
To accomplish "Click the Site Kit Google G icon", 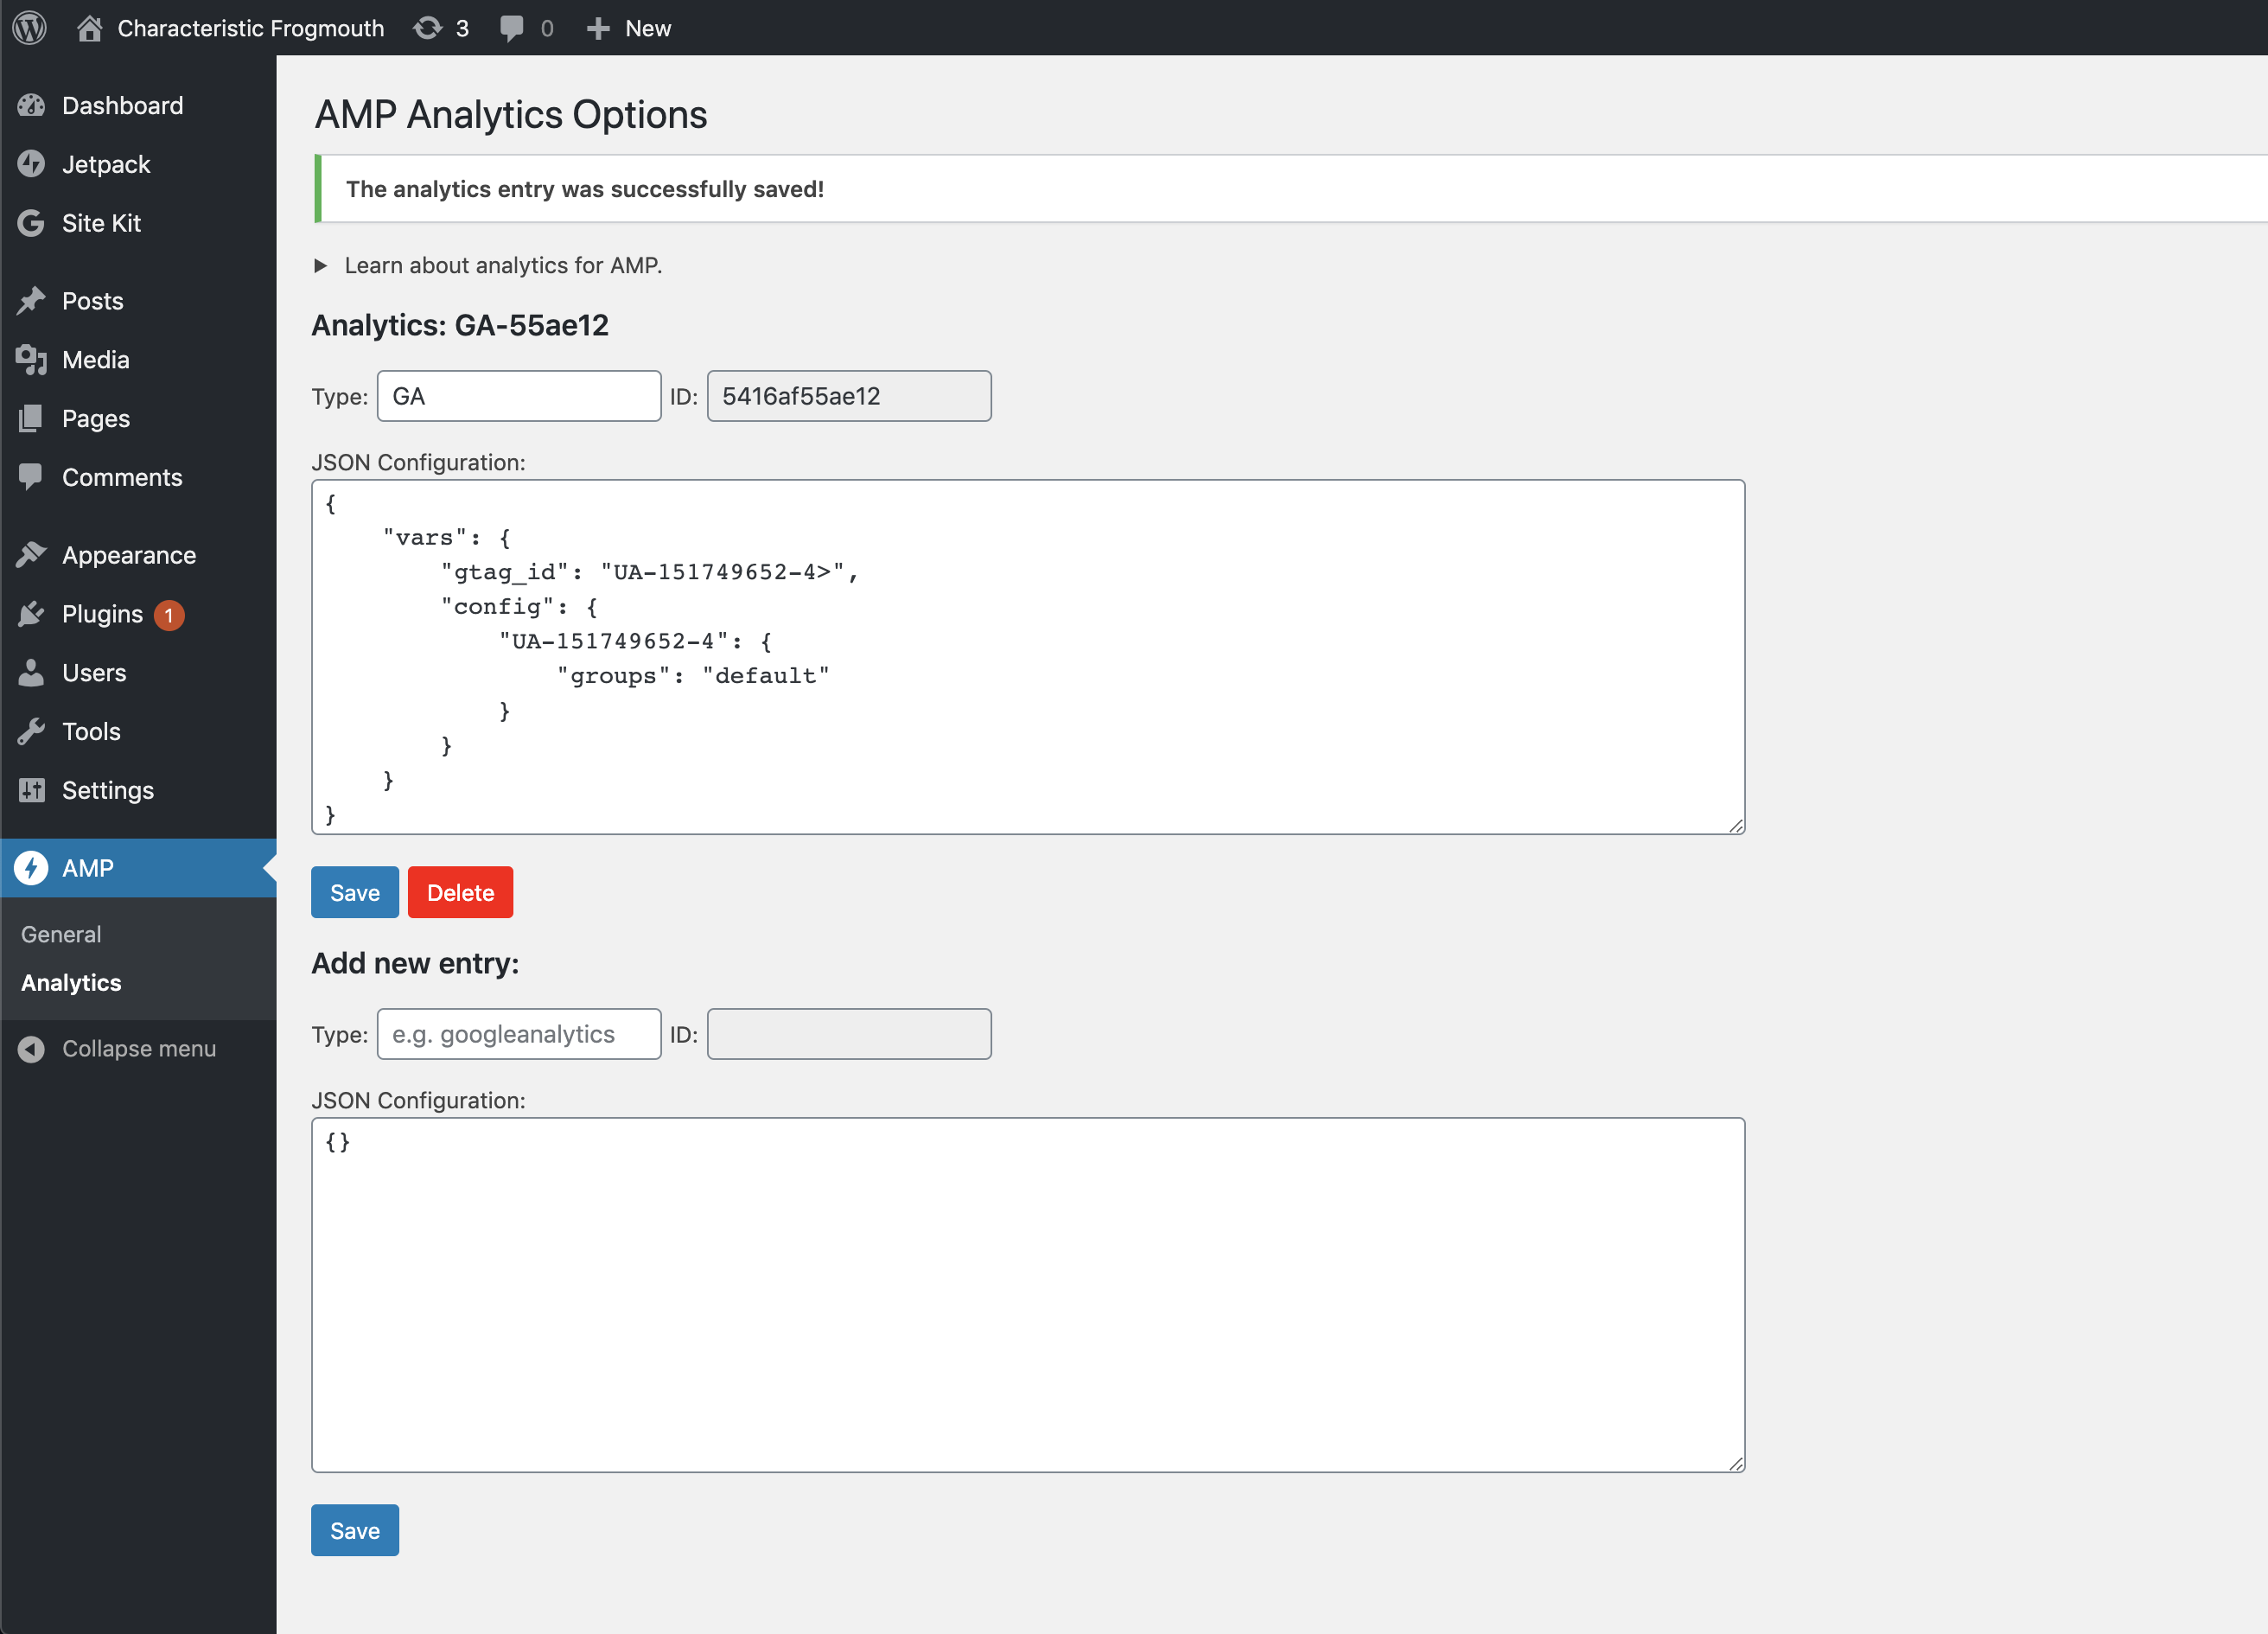I will click(x=31, y=223).
